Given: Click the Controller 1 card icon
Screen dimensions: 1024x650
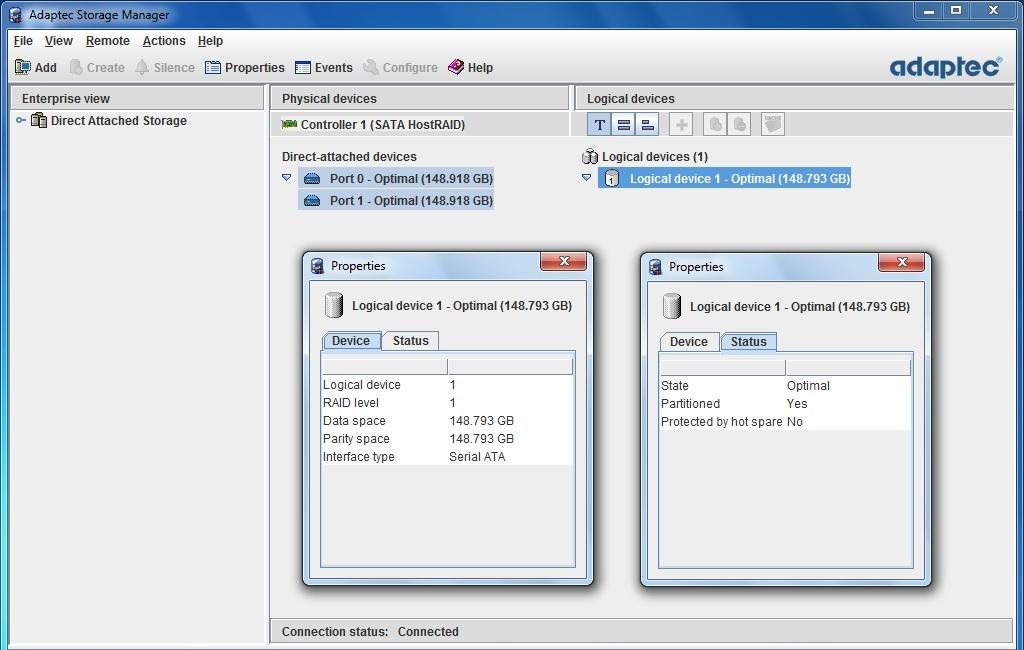Looking at the screenshot, I should (289, 124).
